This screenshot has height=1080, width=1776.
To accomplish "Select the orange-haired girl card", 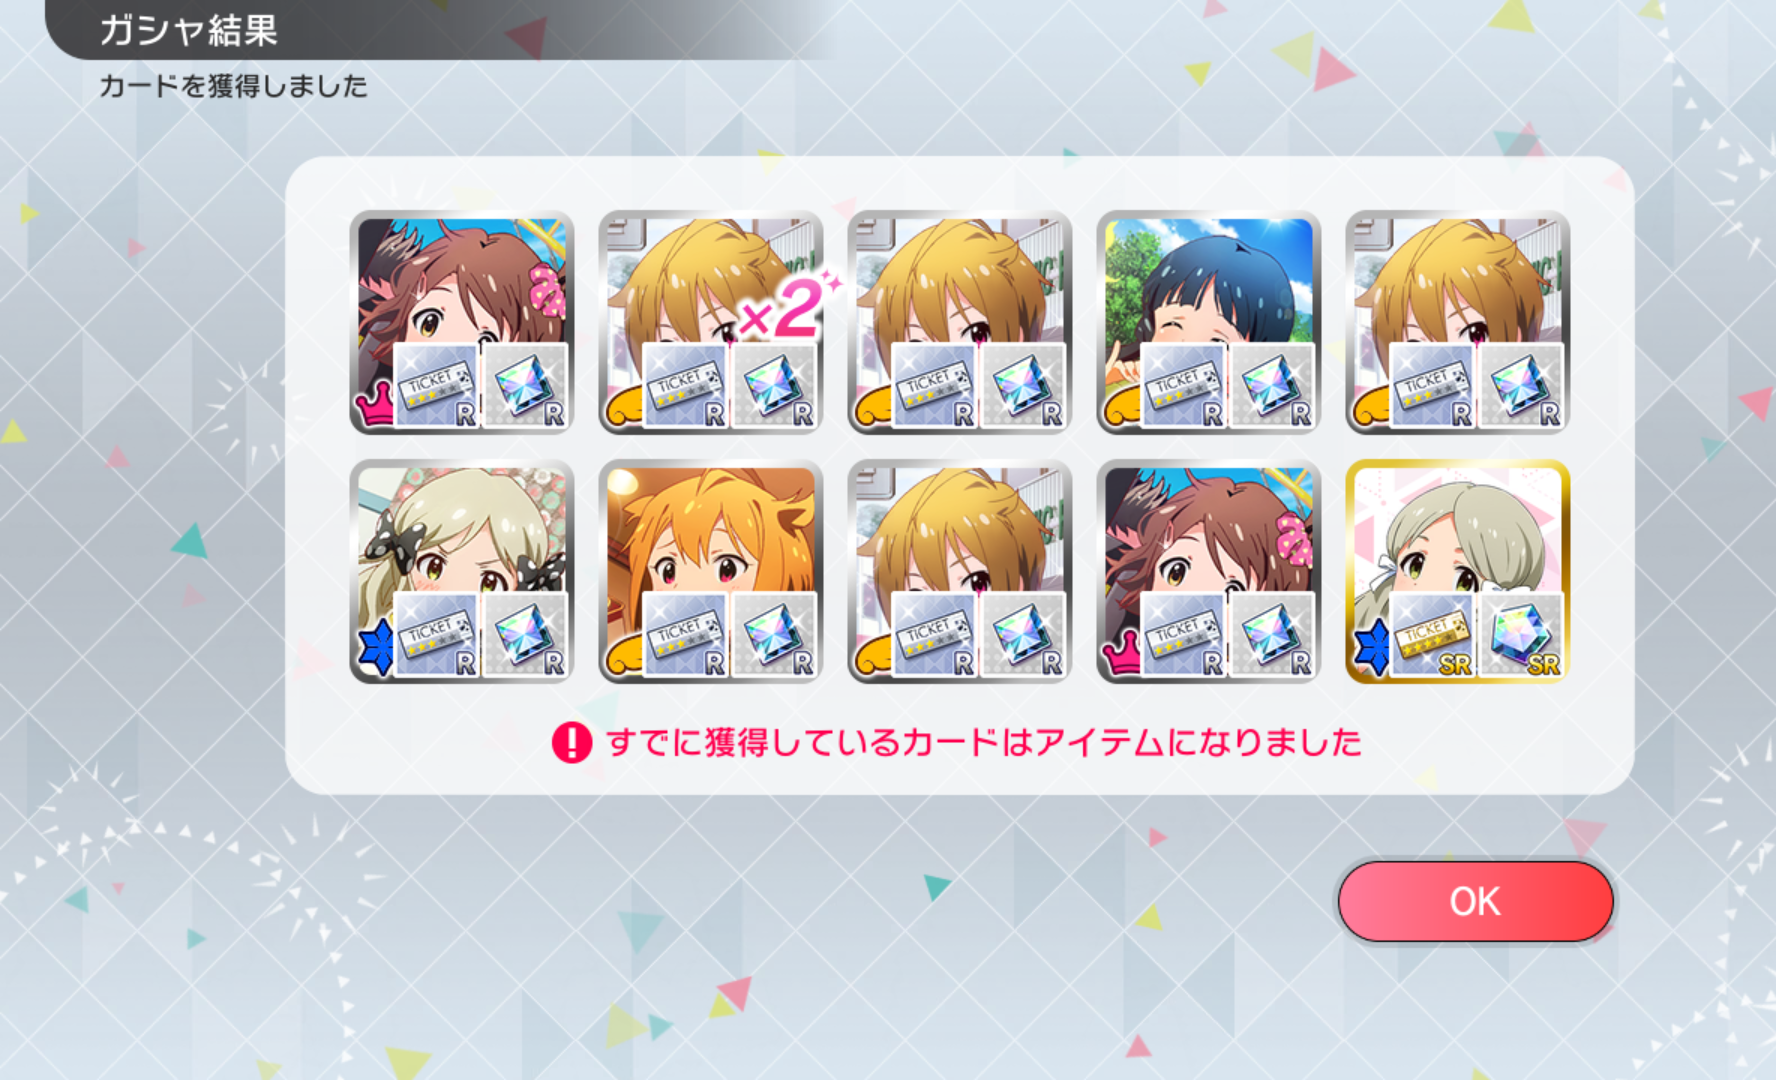I will click(x=711, y=572).
